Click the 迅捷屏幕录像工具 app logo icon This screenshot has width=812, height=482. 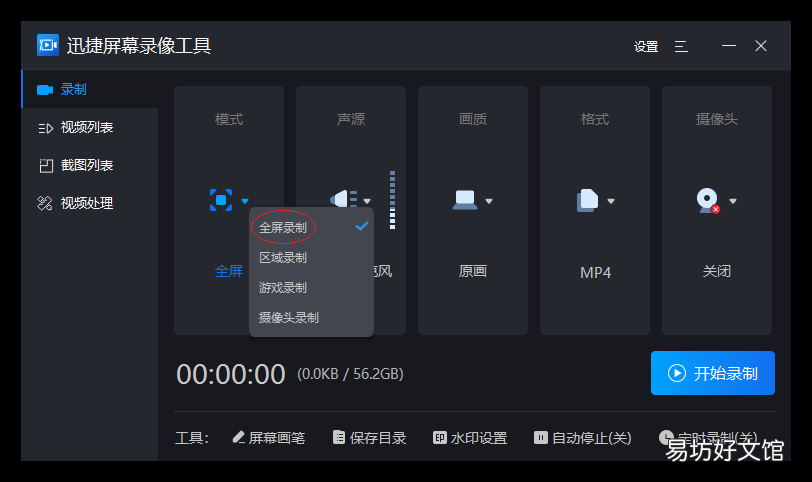pos(48,45)
